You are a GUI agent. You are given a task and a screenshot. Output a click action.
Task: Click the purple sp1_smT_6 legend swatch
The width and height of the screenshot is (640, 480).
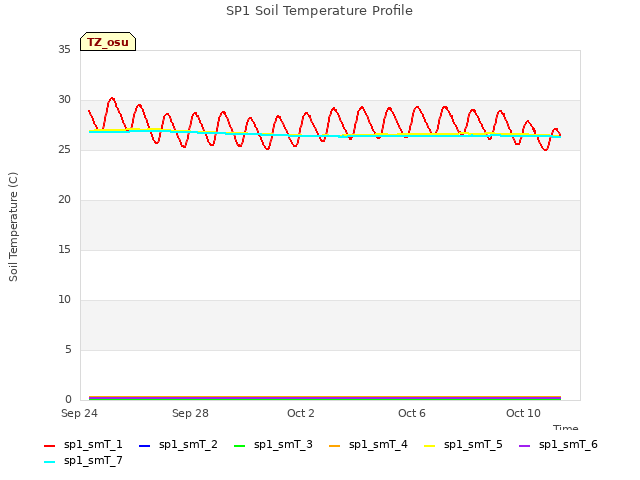click(524, 446)
